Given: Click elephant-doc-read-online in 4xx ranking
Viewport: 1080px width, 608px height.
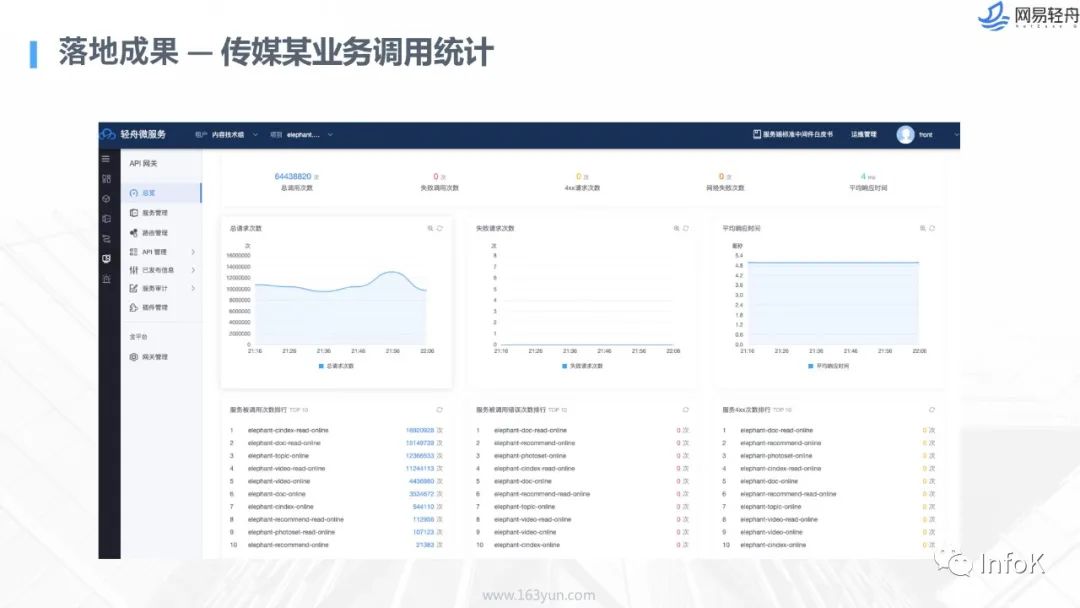Looking at the screenshot, I should tap(776, 430).
